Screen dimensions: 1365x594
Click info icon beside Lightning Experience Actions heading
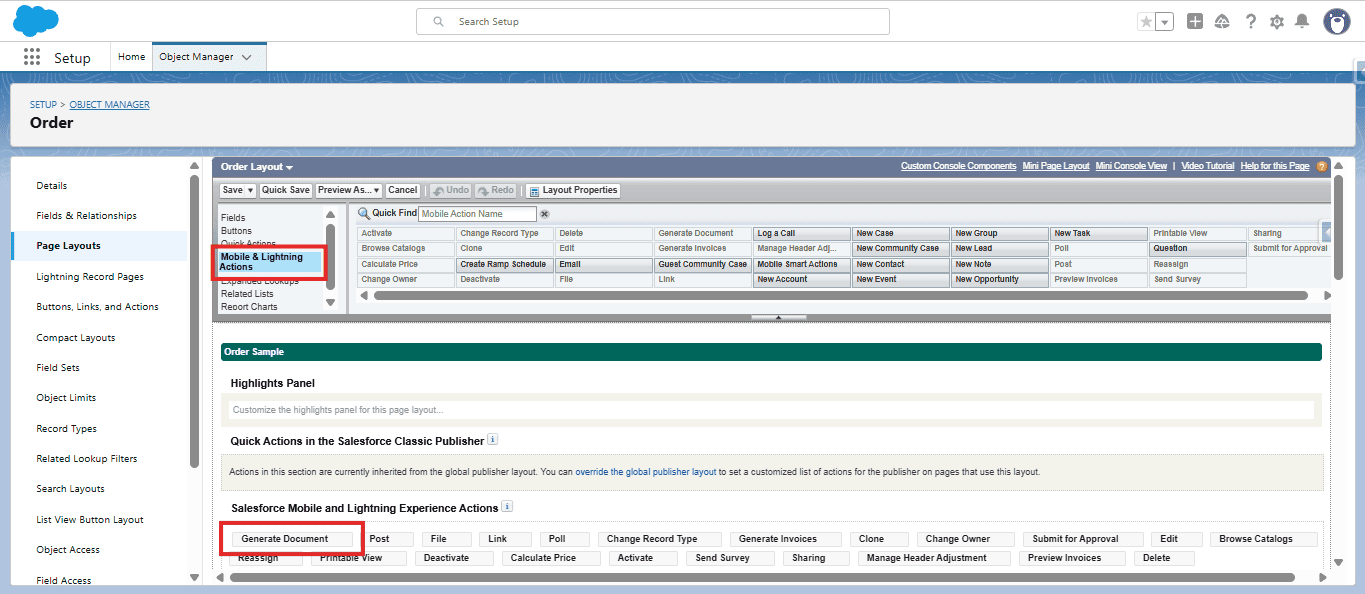[507, 507]
